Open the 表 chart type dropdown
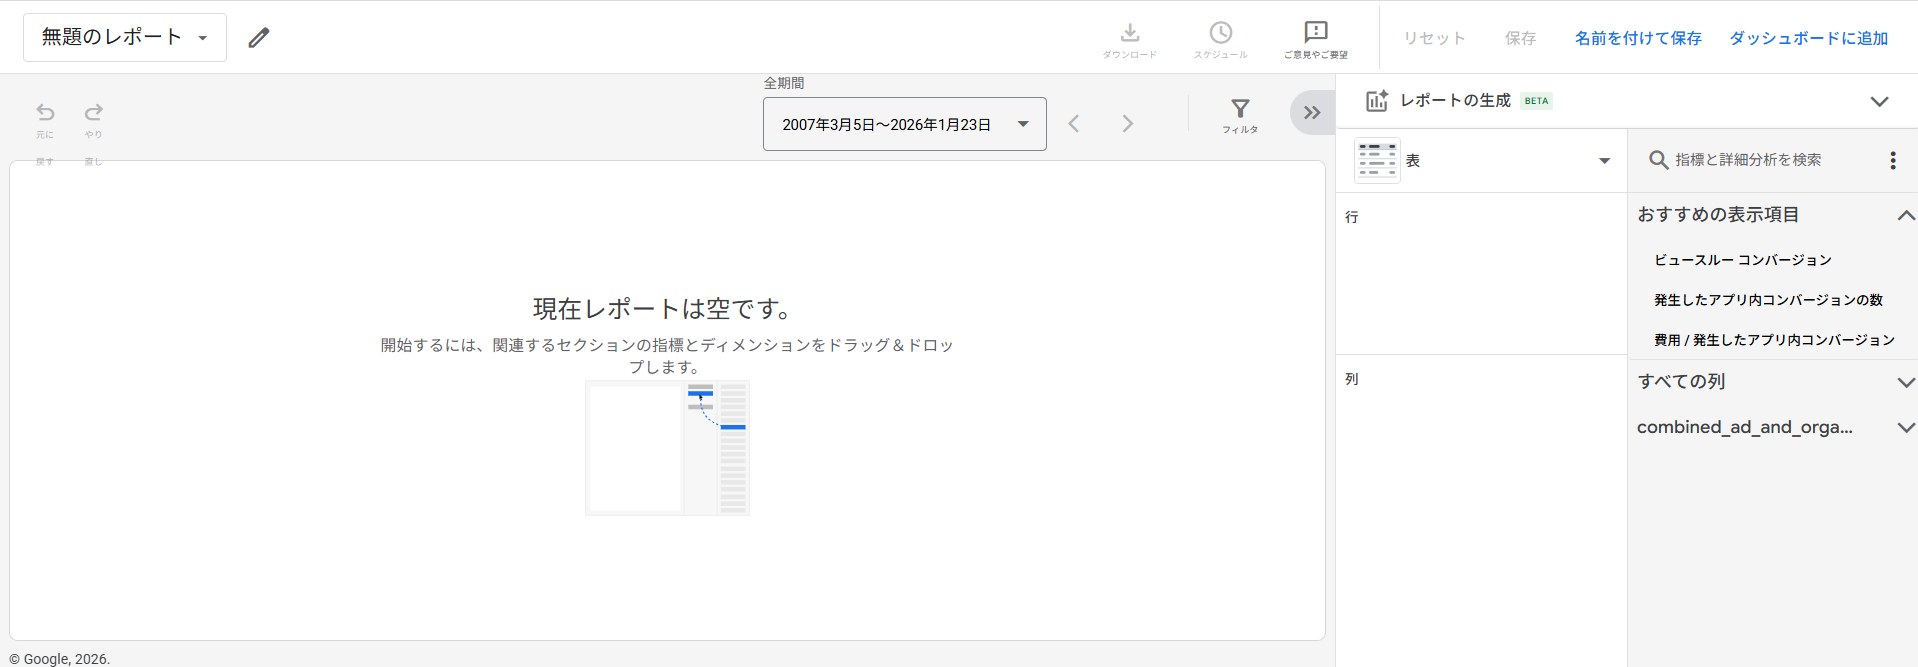The image size is (1918, 667). (x=1482, y=161)
